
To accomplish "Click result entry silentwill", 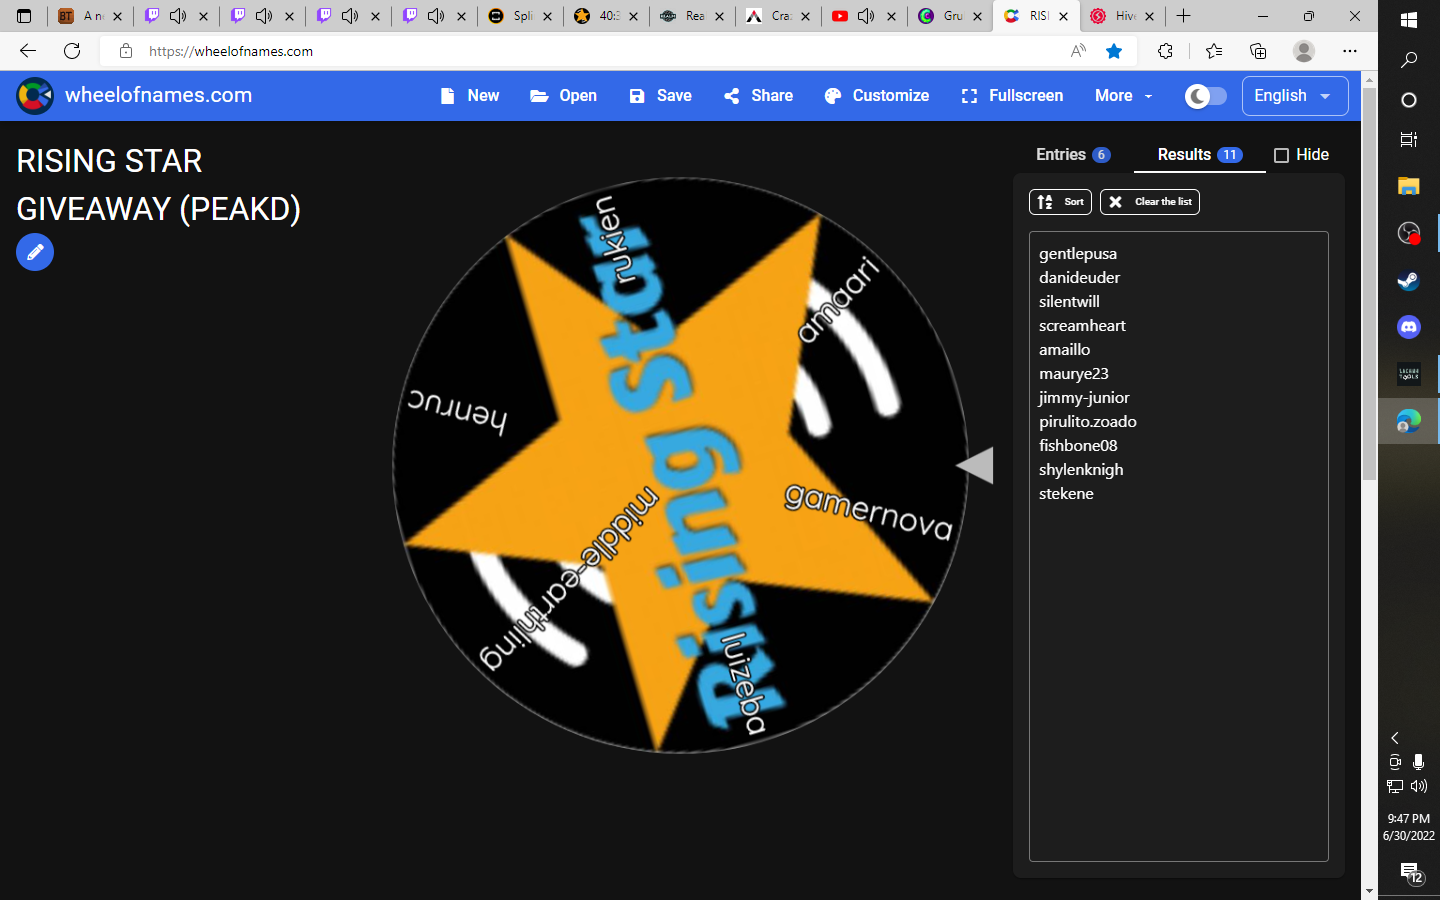I will (x=1069, y=302).
